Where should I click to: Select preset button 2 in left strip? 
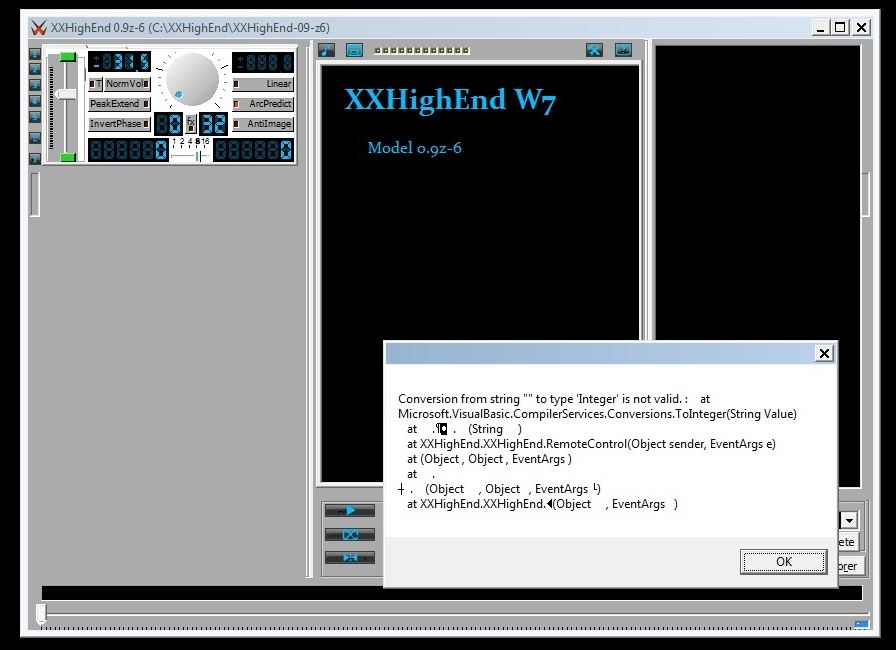click(35, 69)
